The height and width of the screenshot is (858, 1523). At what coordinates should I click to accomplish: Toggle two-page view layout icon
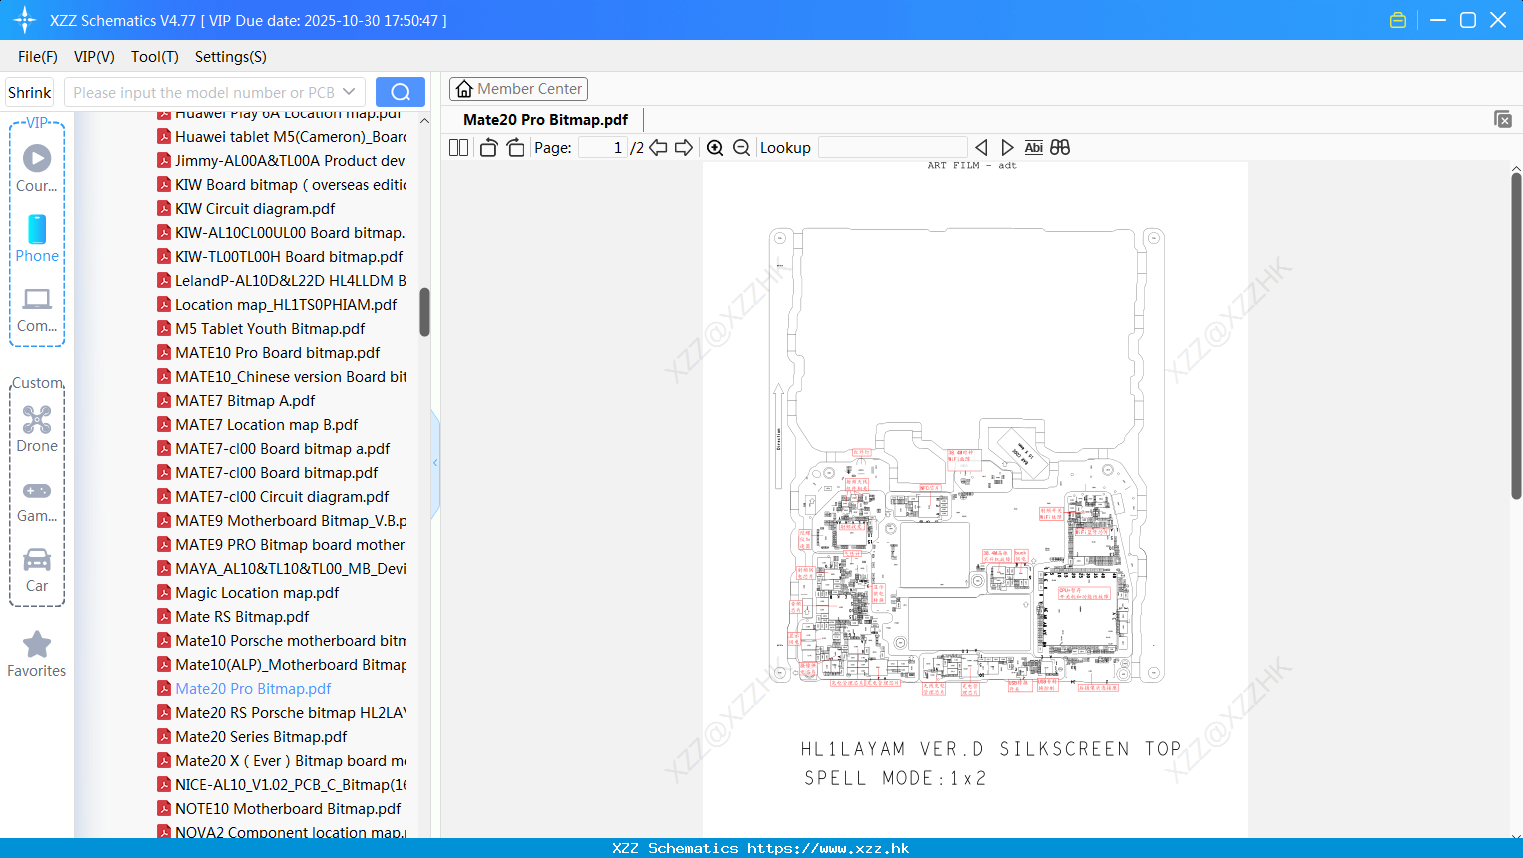pos(458,148)
